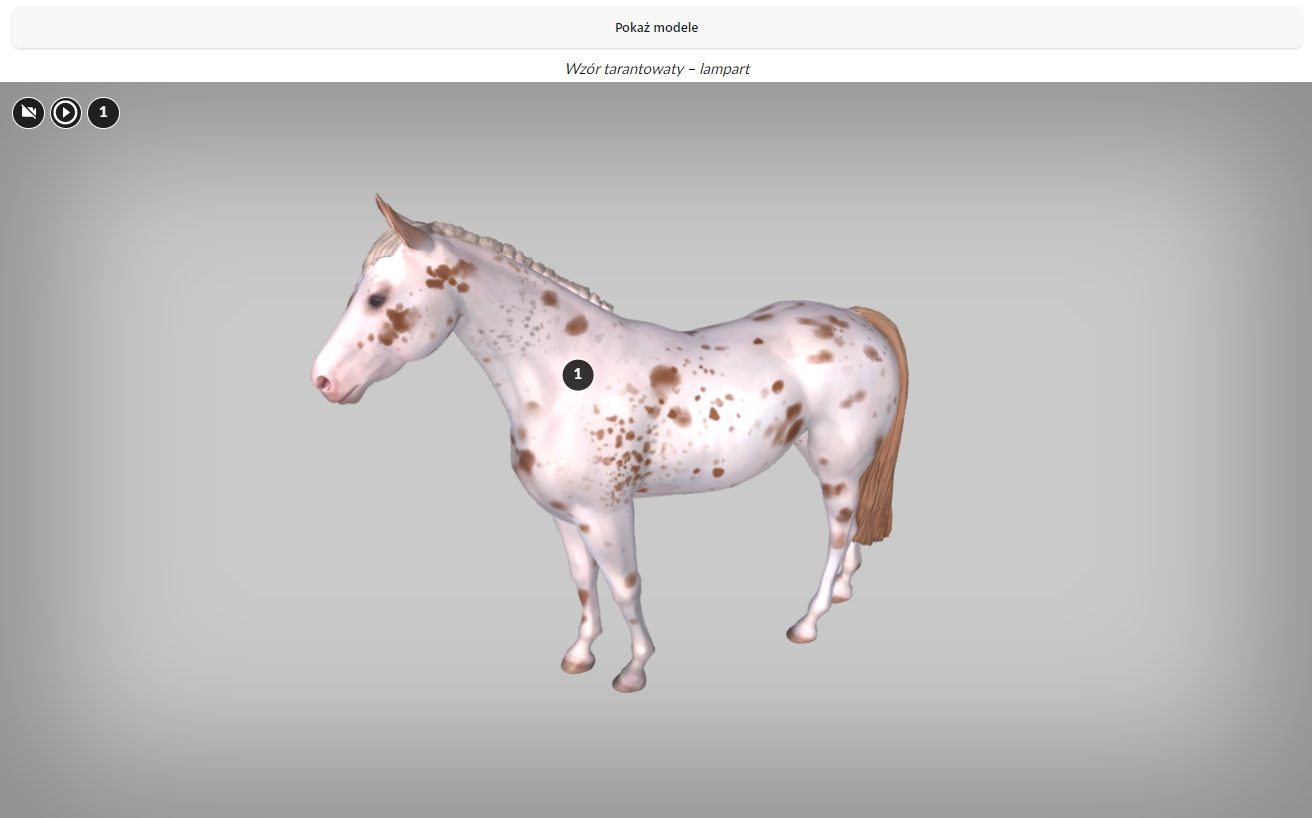1312x818 pixels.
Task: Click the horse's front hoof nearest viewer
Action: 630,680
